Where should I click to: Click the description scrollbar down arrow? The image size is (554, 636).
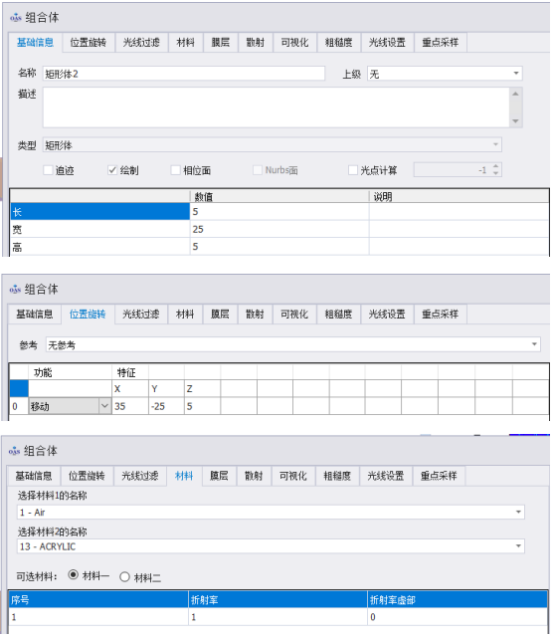515,121
